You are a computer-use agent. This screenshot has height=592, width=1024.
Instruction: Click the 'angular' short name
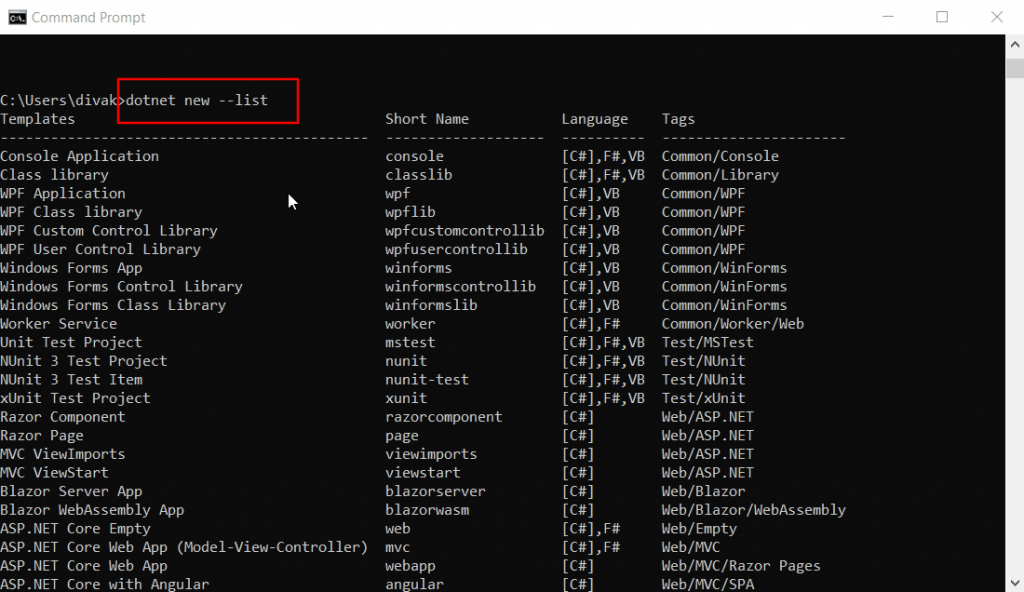point(414,584)
